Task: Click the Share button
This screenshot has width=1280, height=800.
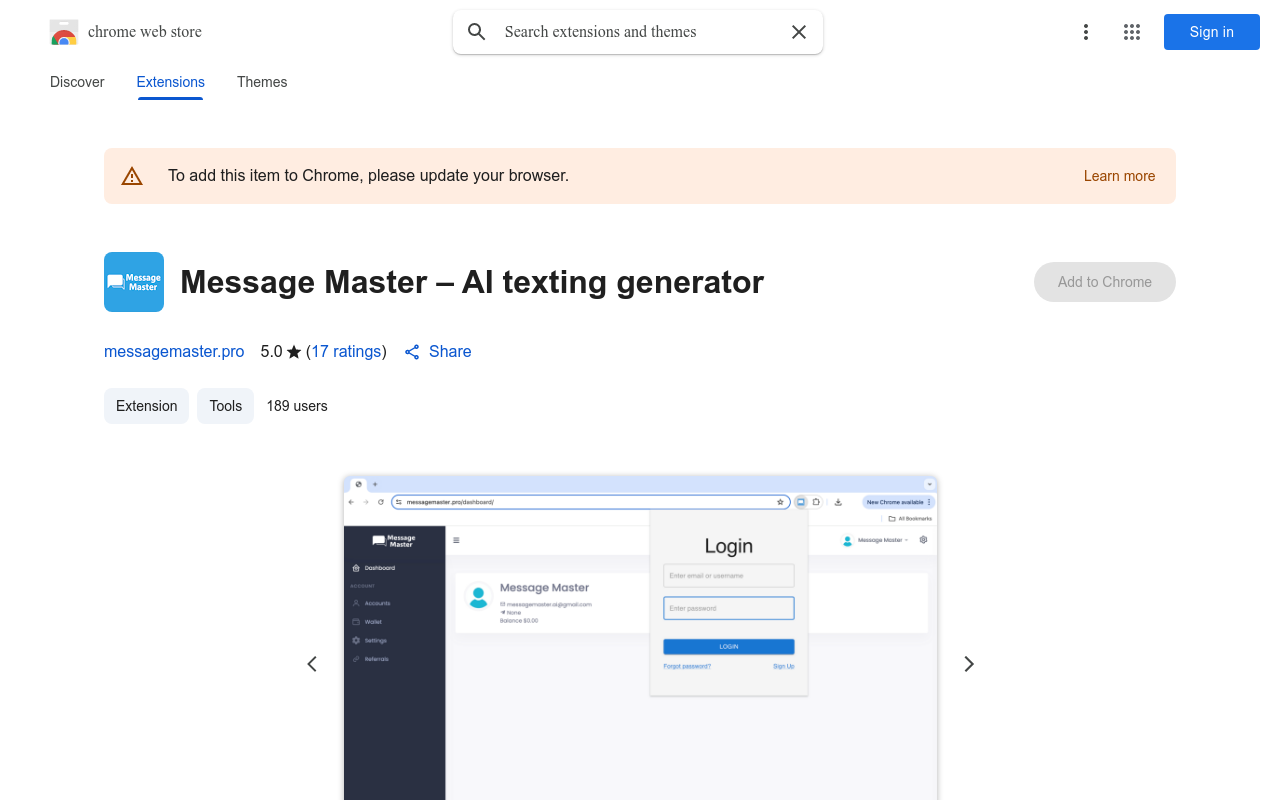Action: [x=438, y=351]
